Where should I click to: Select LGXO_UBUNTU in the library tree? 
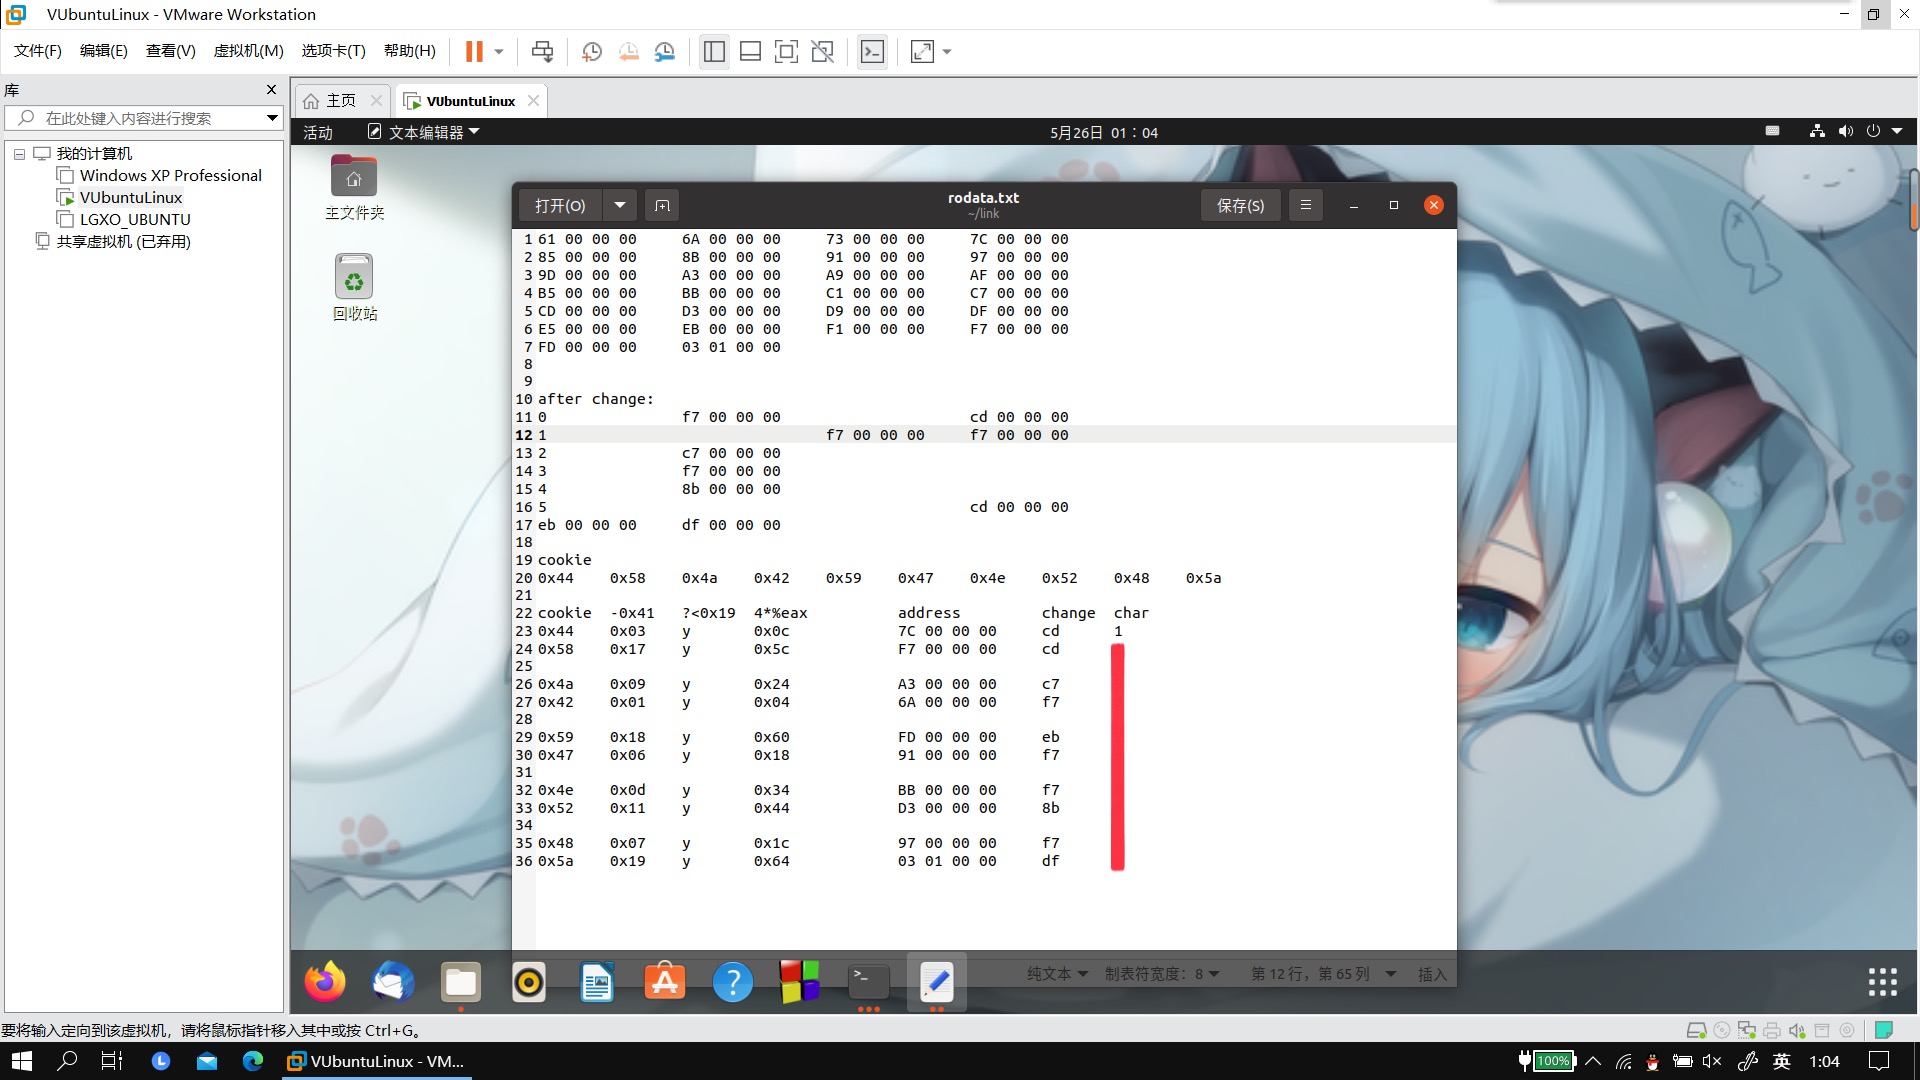pyautogui.click(x=135, y=220)
